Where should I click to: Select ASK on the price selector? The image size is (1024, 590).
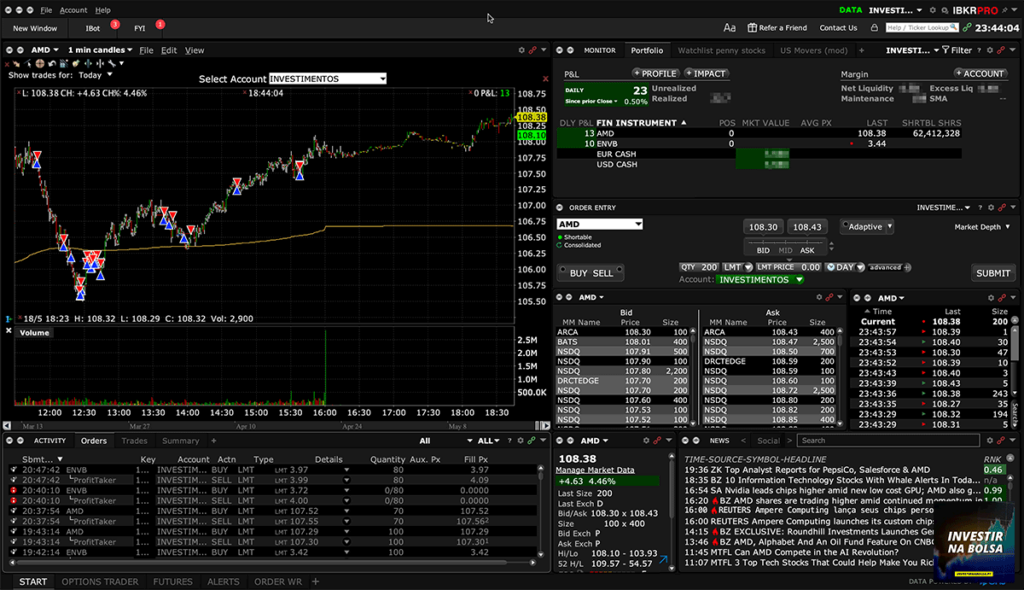pos(807,250)
